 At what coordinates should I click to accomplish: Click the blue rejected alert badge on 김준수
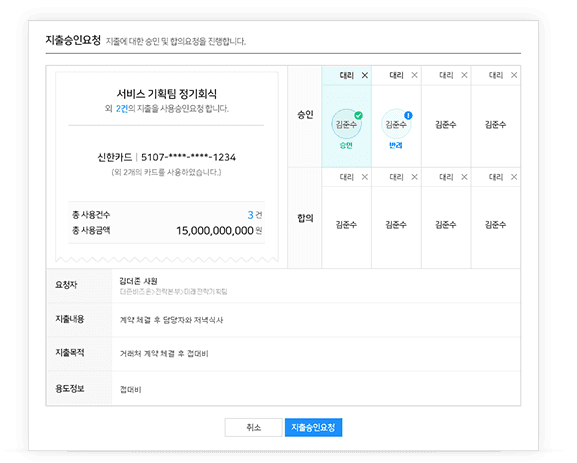(x=408, y=115)
